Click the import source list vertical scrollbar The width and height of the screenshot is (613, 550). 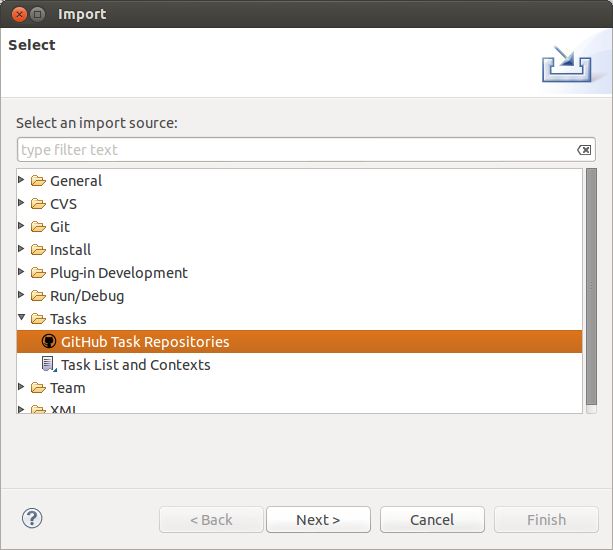click(x=591, y=288)
